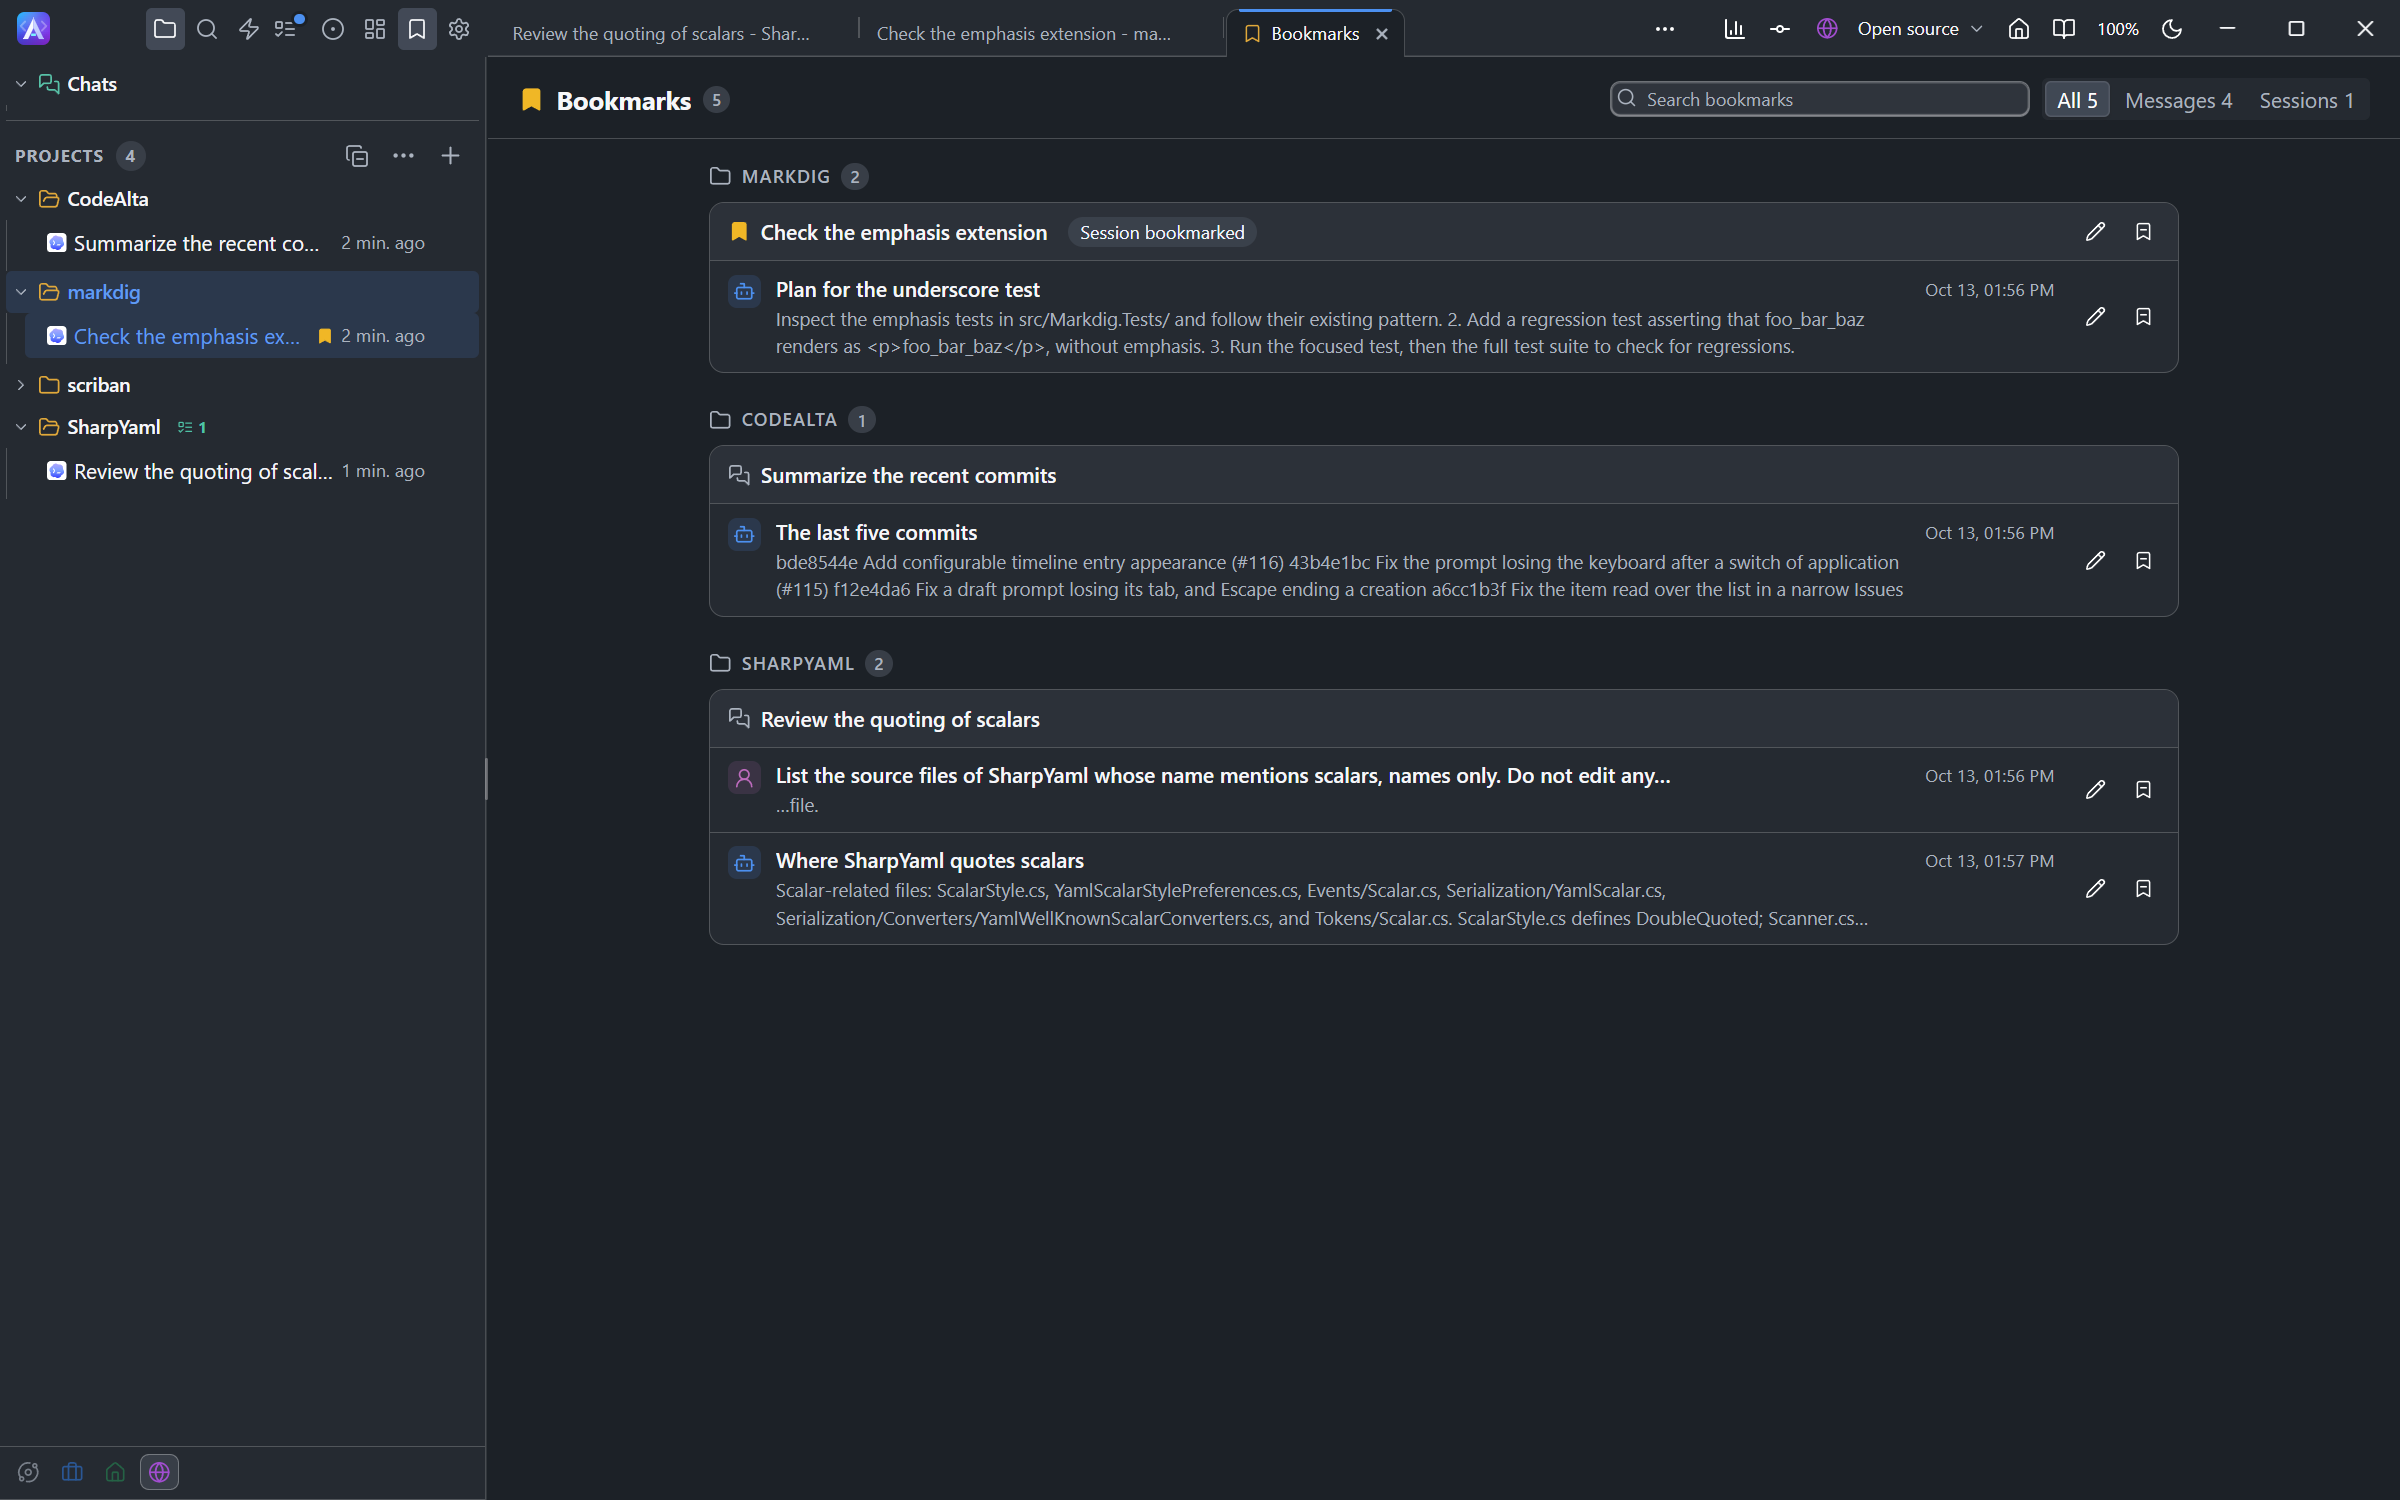
Task: Collapse the Chats section chevron
Action: click(x=21, y=84)
